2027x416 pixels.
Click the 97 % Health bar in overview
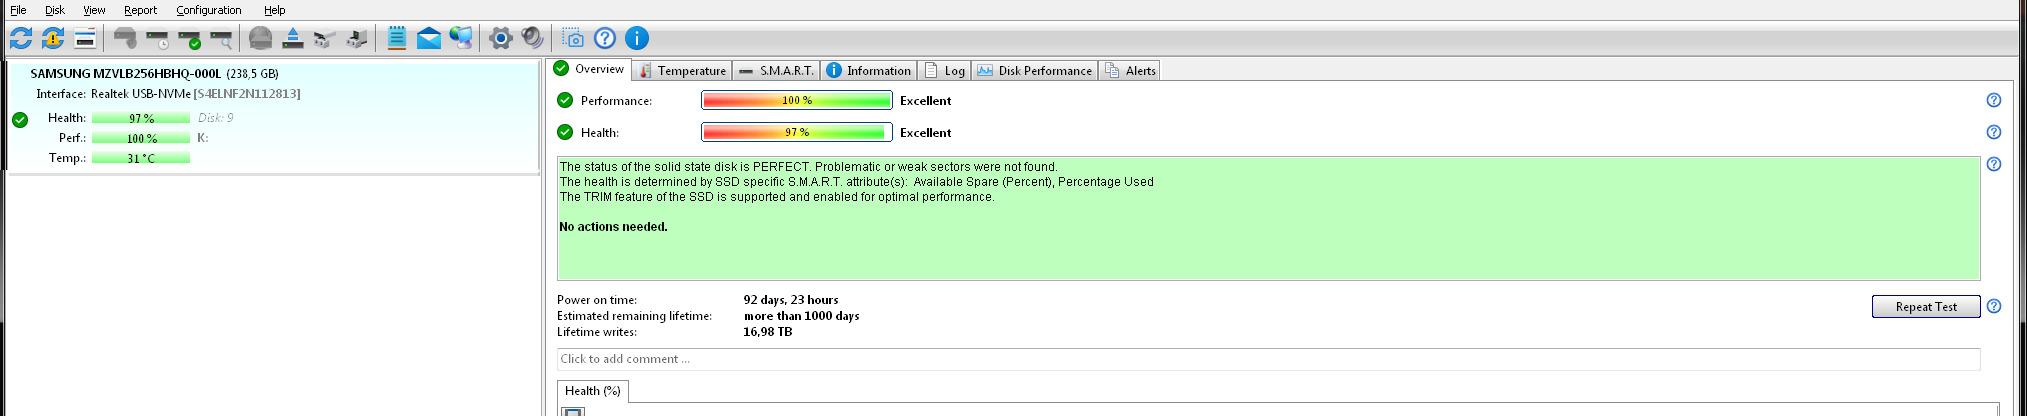[x=796, y=132]
